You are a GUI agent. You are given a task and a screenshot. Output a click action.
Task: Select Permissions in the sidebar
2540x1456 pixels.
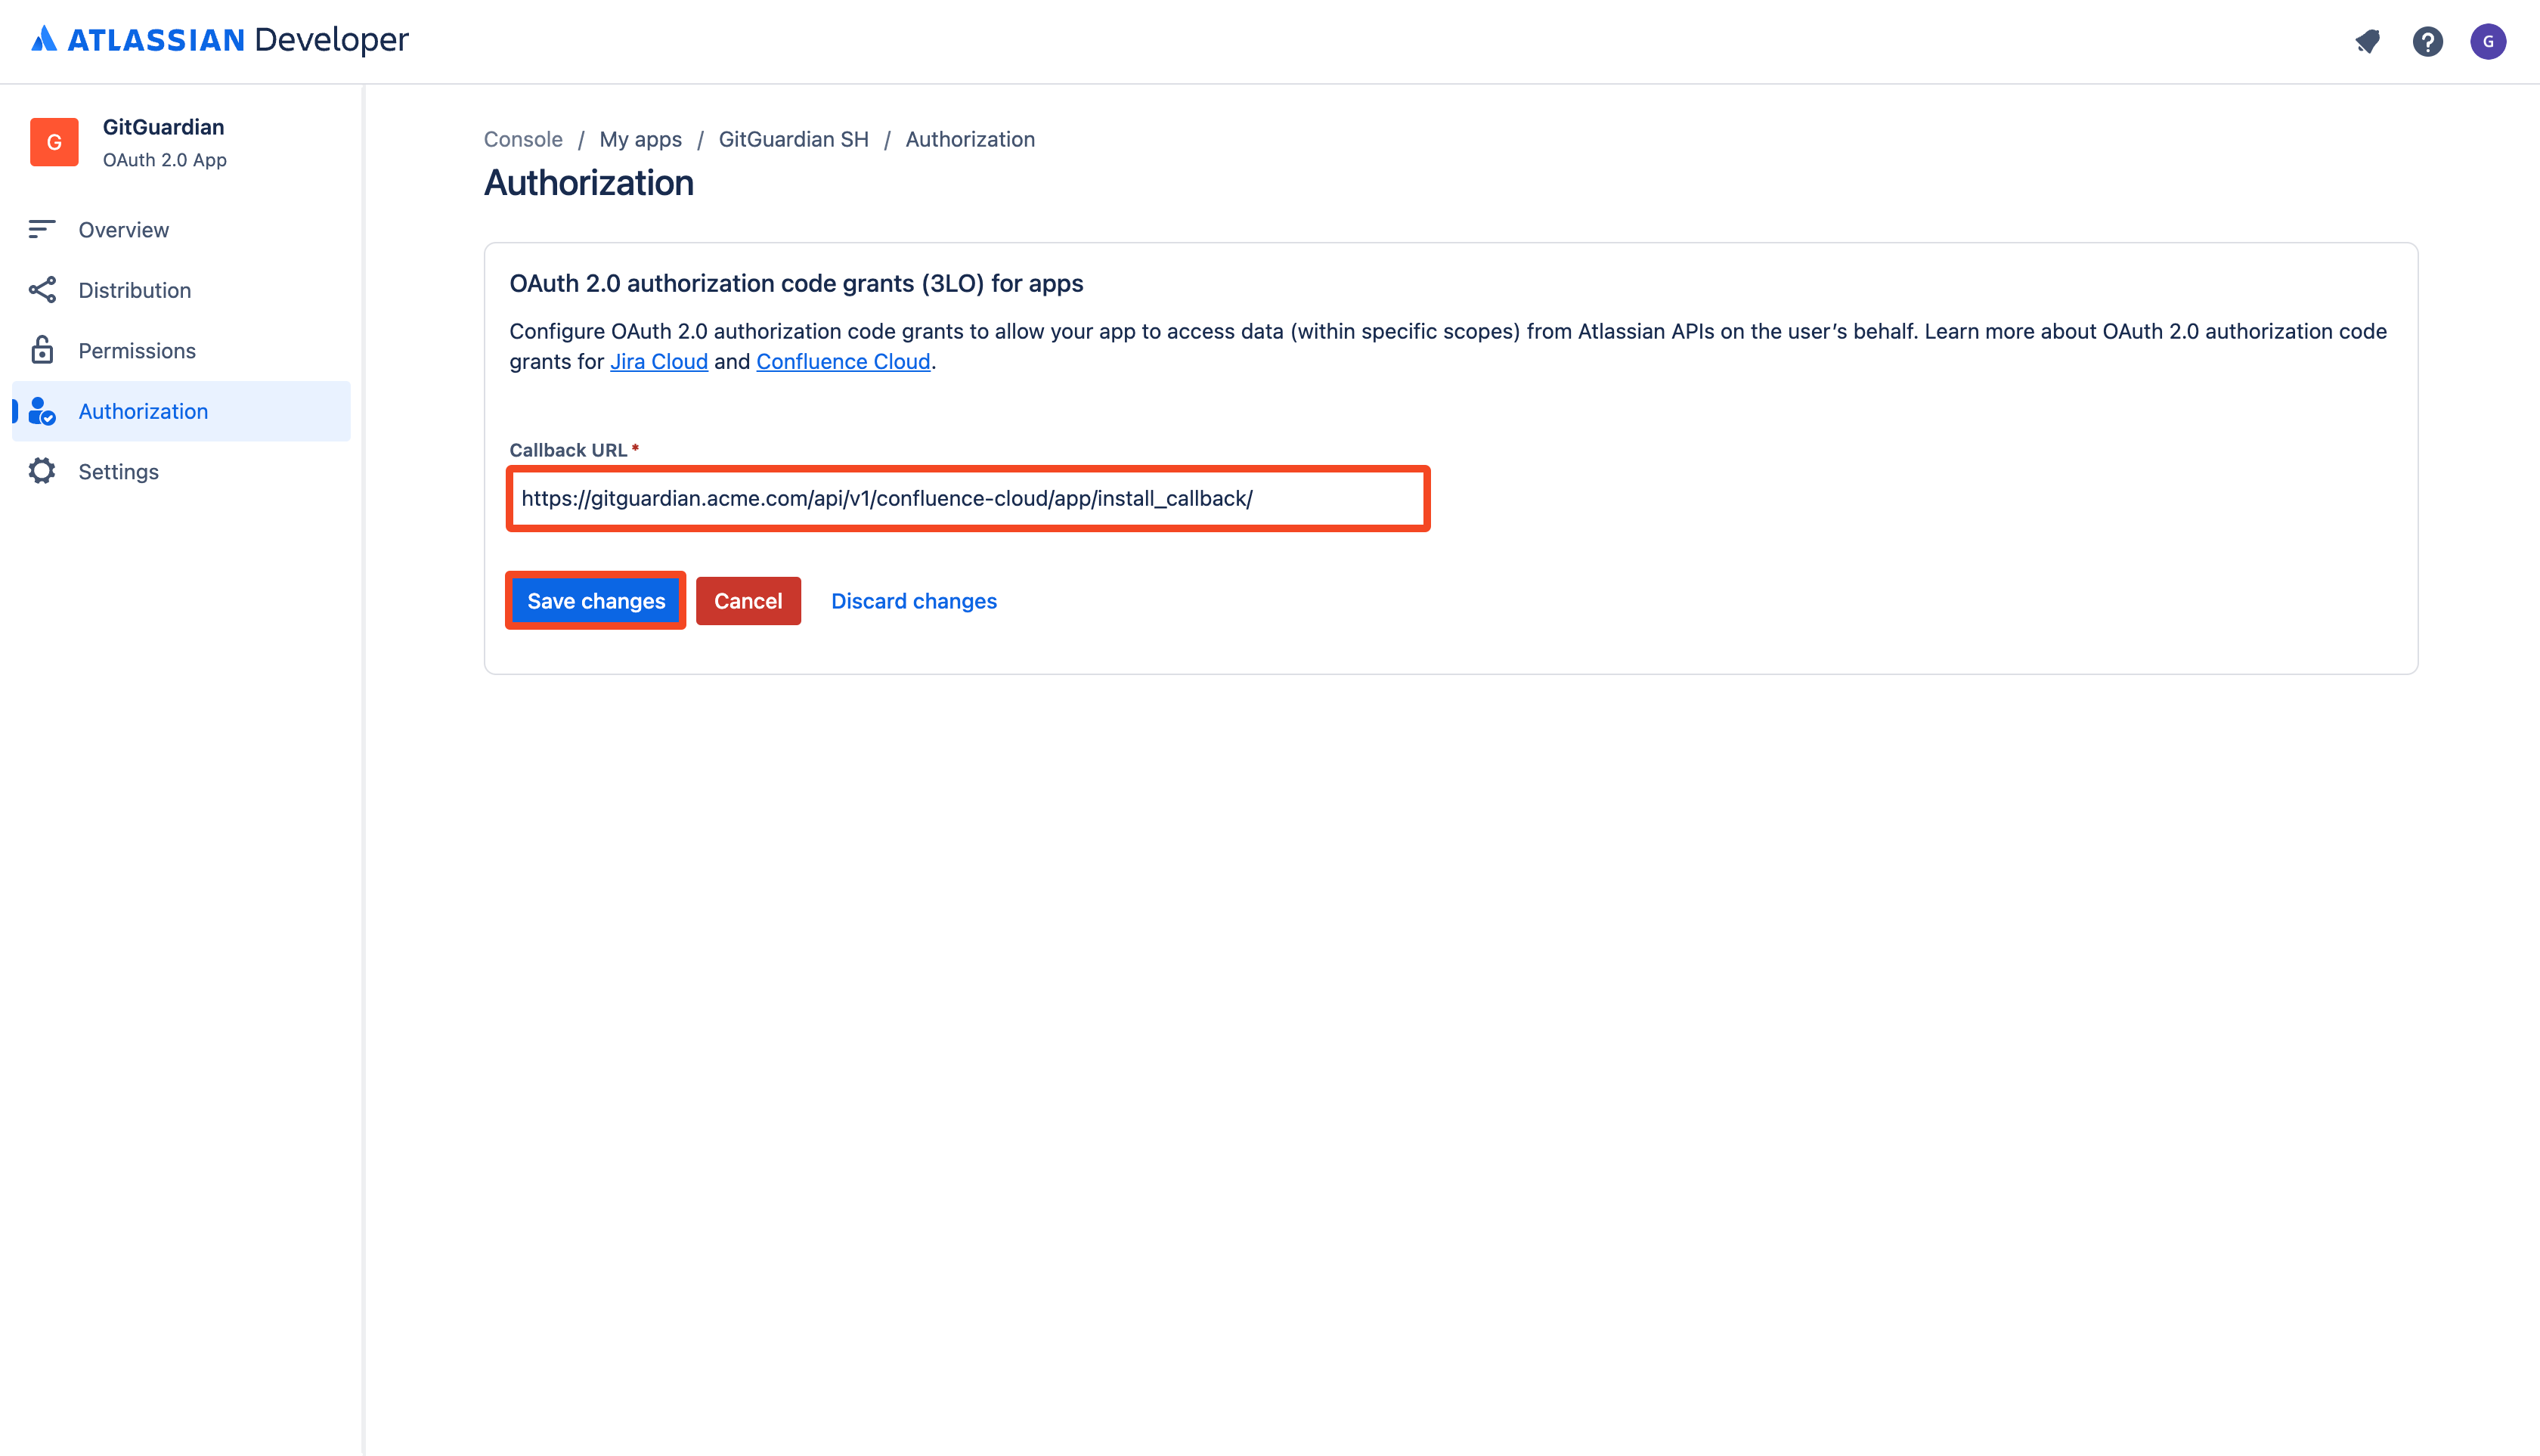181,351
